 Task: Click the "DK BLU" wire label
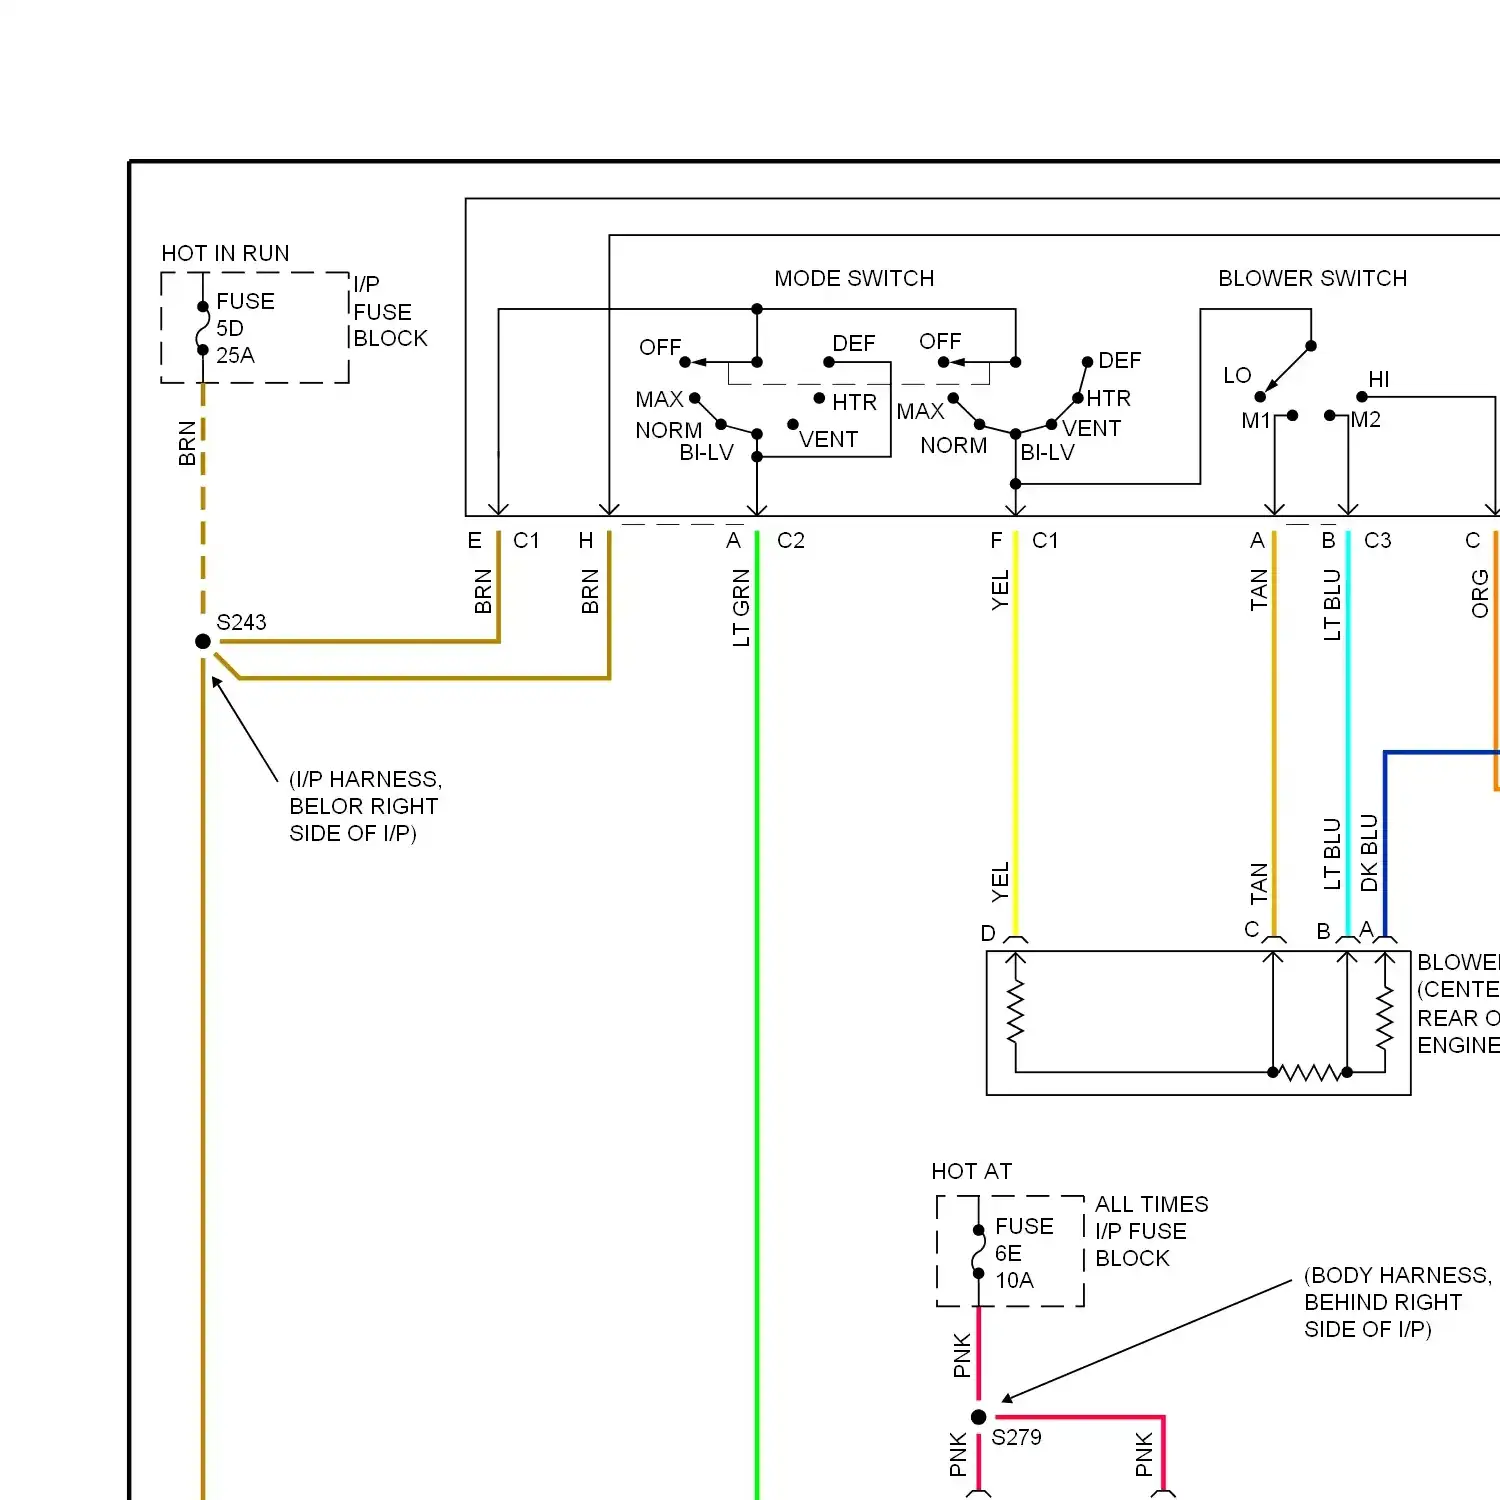1369,853
